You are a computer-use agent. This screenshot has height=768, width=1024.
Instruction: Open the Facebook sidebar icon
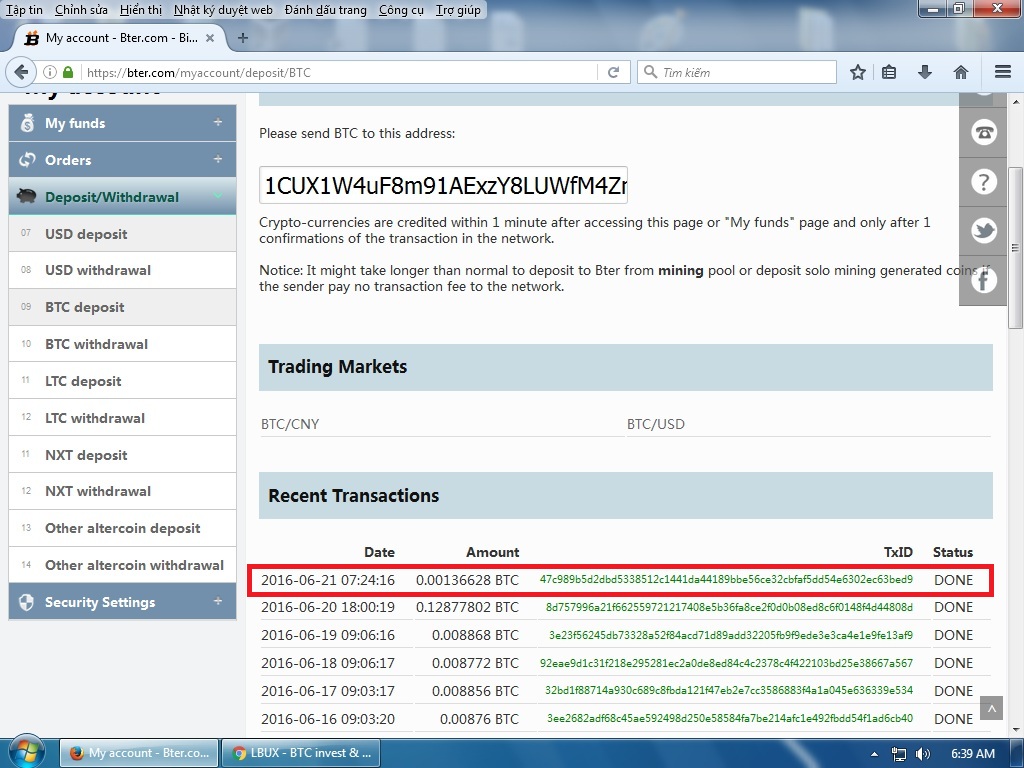(984, 280)
